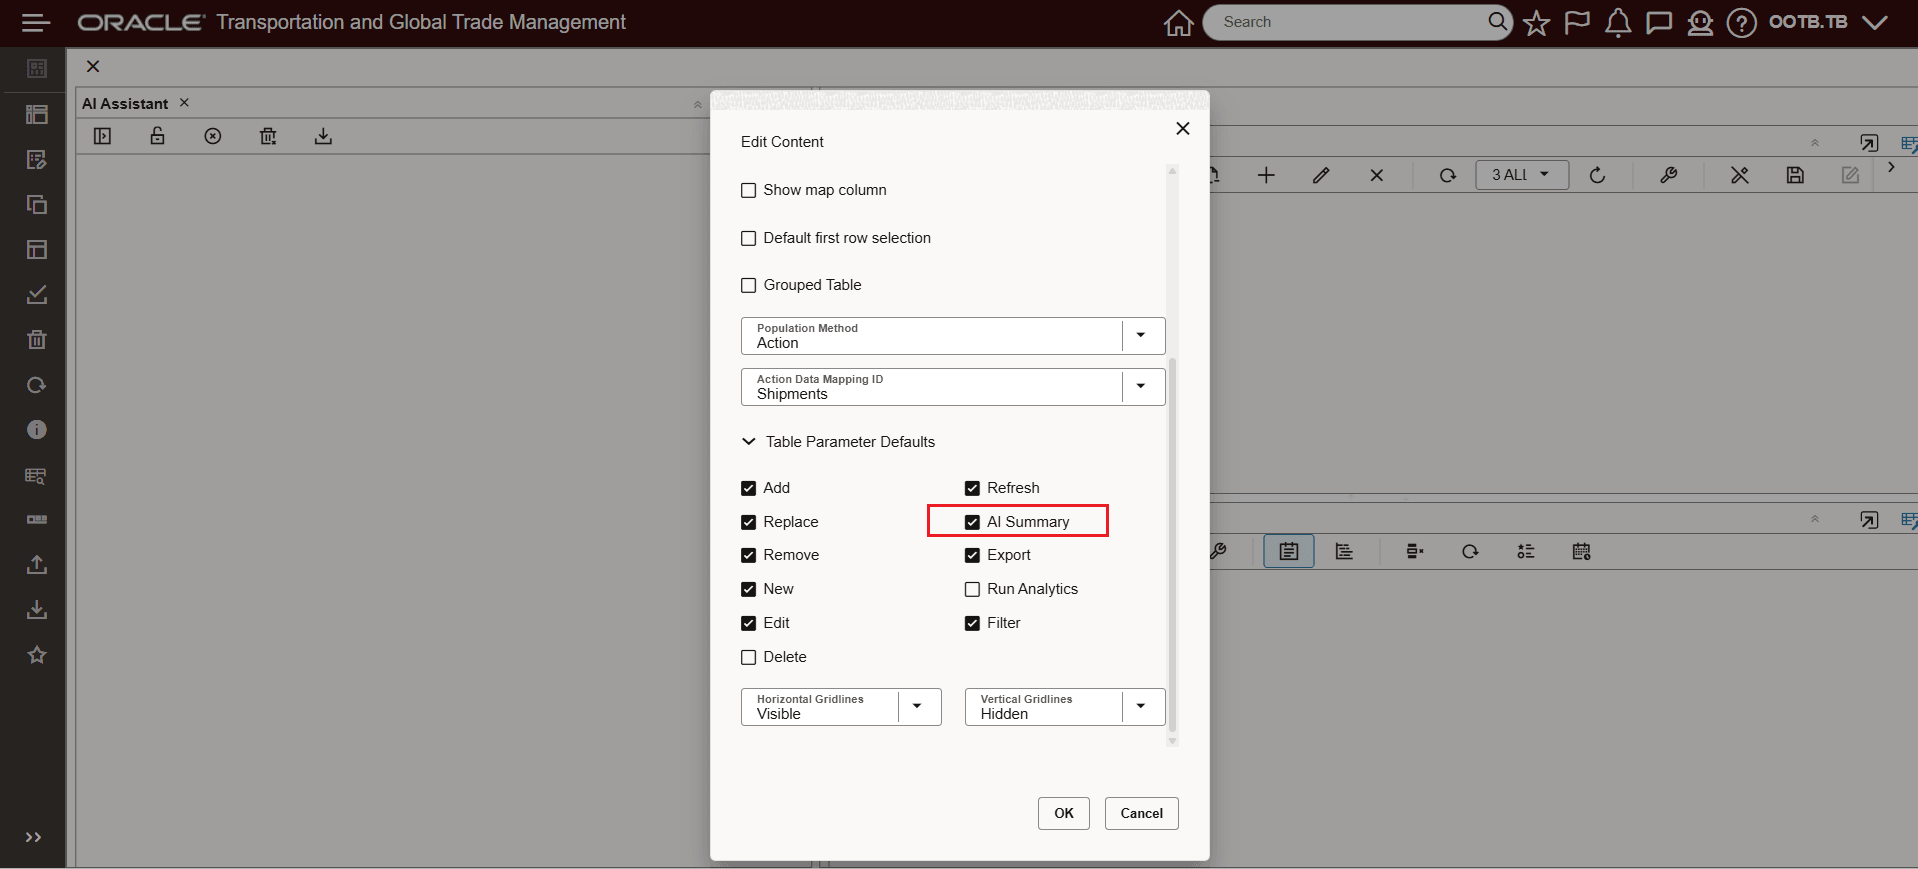Uncheck the Add checkbox

(x=748, y=488)
